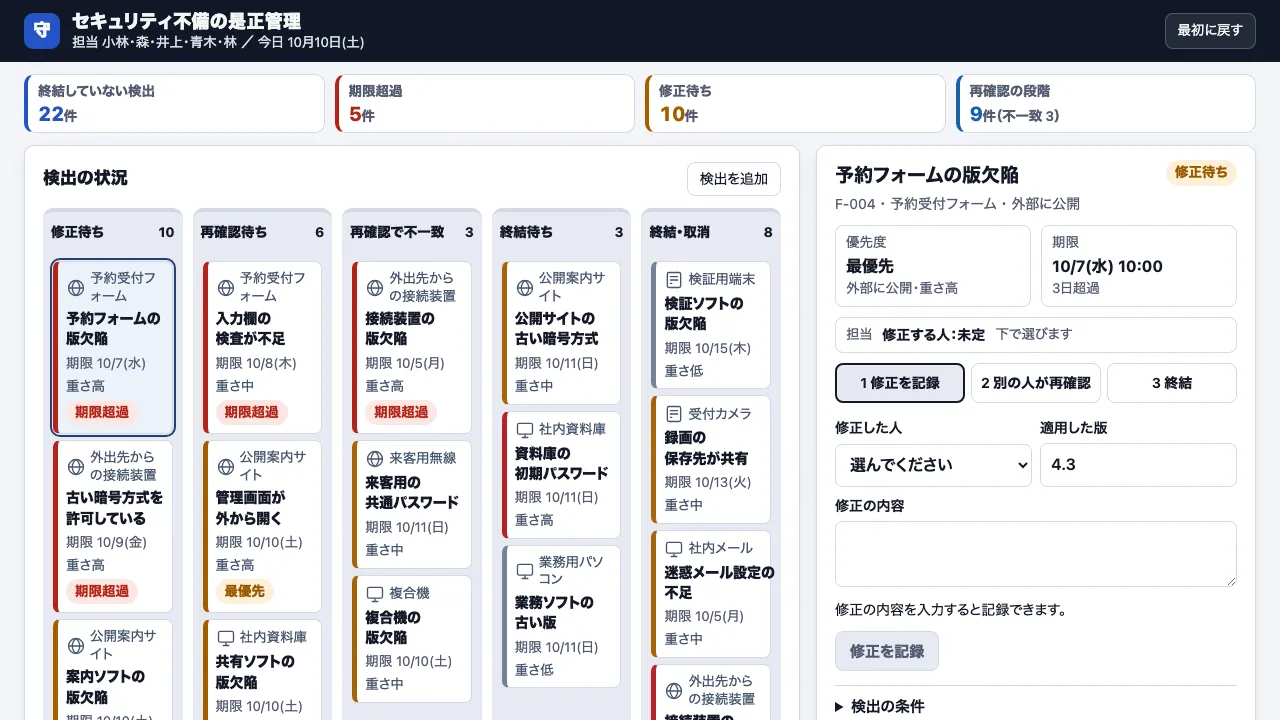Click the disabled 修正を記録 submit button
Screen dimensions: 1280x720
pyautogui.click(x=887, y=651)
